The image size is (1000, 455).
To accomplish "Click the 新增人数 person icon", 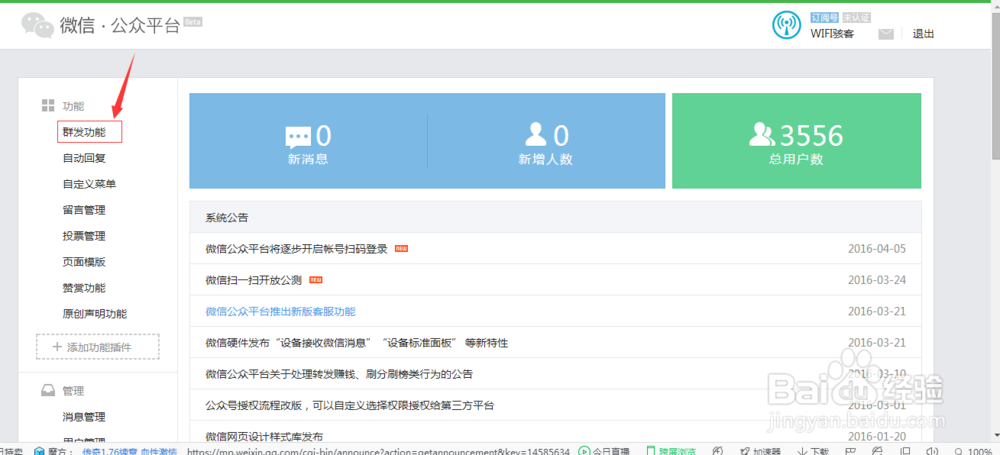I will coord(536,135).
